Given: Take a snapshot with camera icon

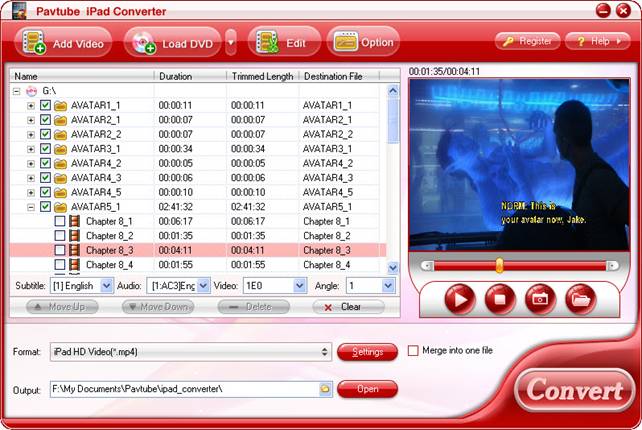Looking at the screenshot, I should pyautogui.click(x=540, y=299).
